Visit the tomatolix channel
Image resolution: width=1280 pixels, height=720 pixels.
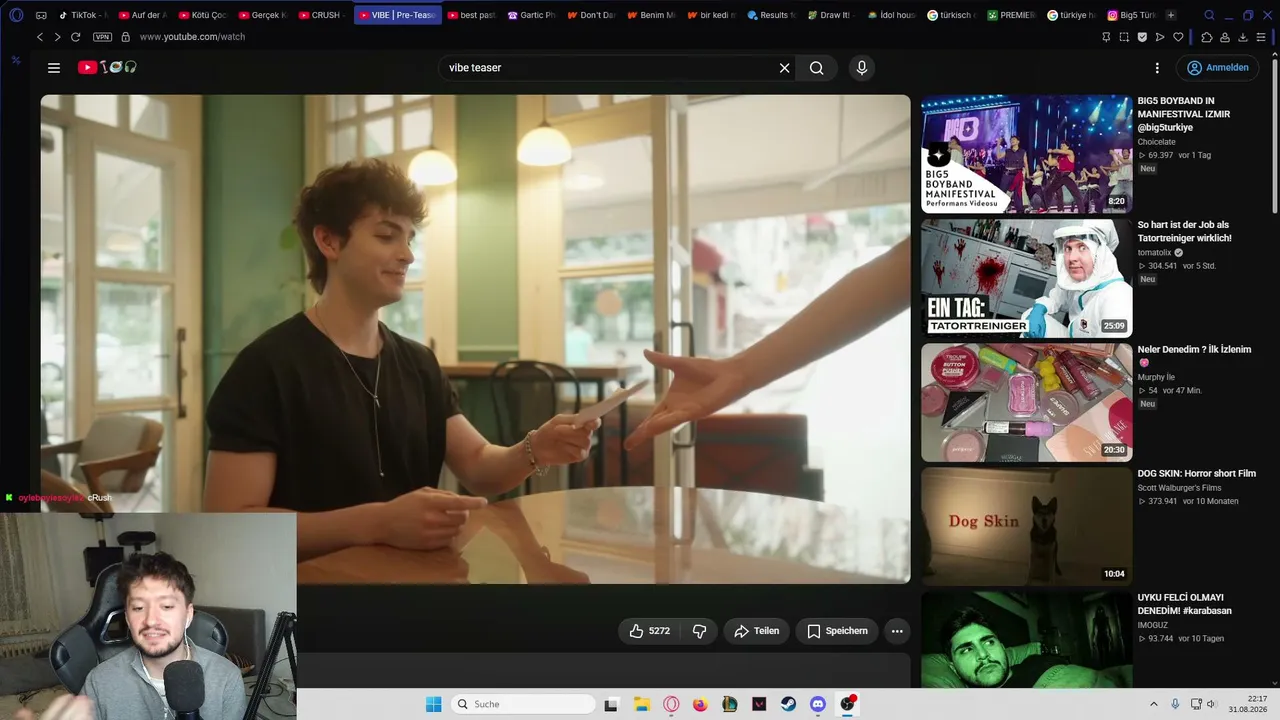[x=1154, y=253]
